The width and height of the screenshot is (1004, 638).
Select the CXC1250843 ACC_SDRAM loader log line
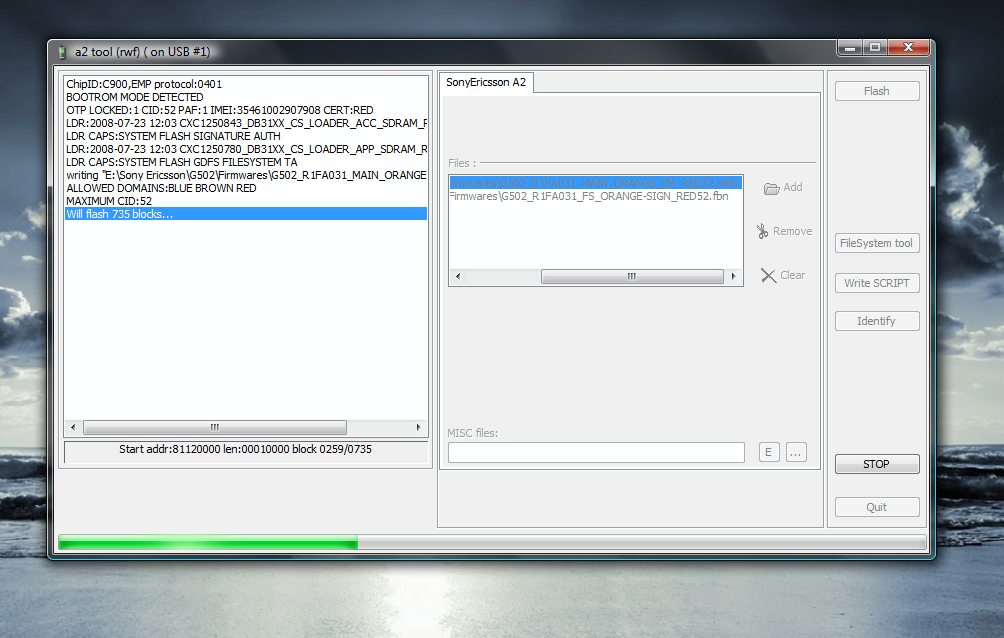click(246, 123)
